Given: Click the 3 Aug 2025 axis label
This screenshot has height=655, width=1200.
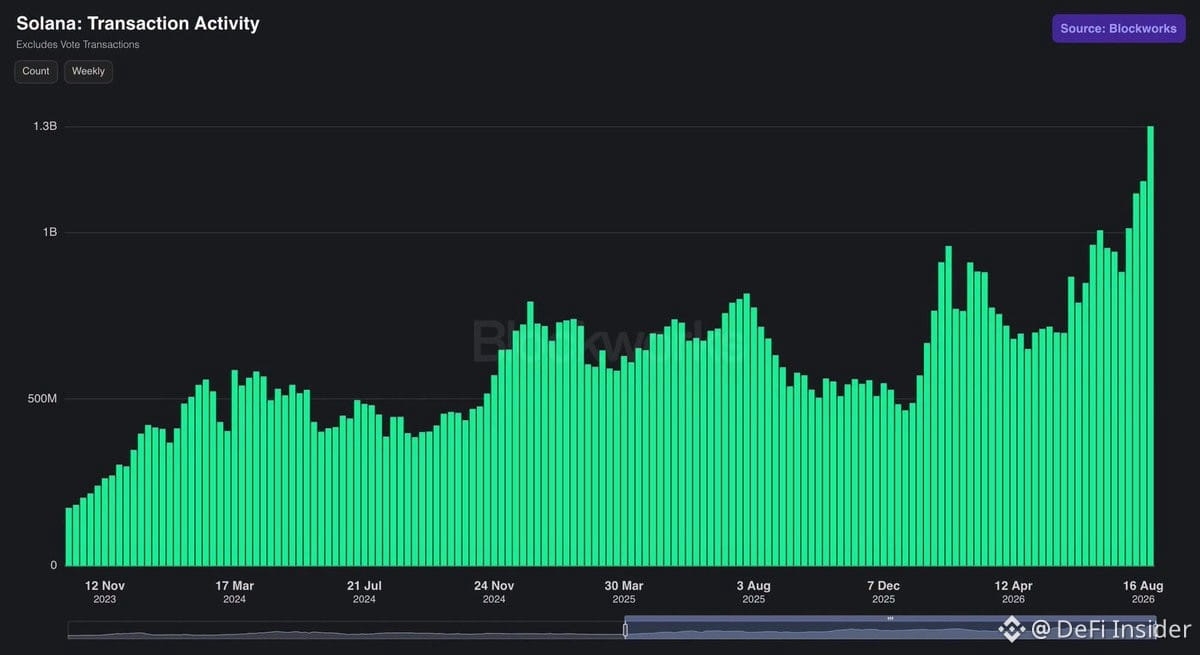Looking at the screenshot, I should coord(754,592).
